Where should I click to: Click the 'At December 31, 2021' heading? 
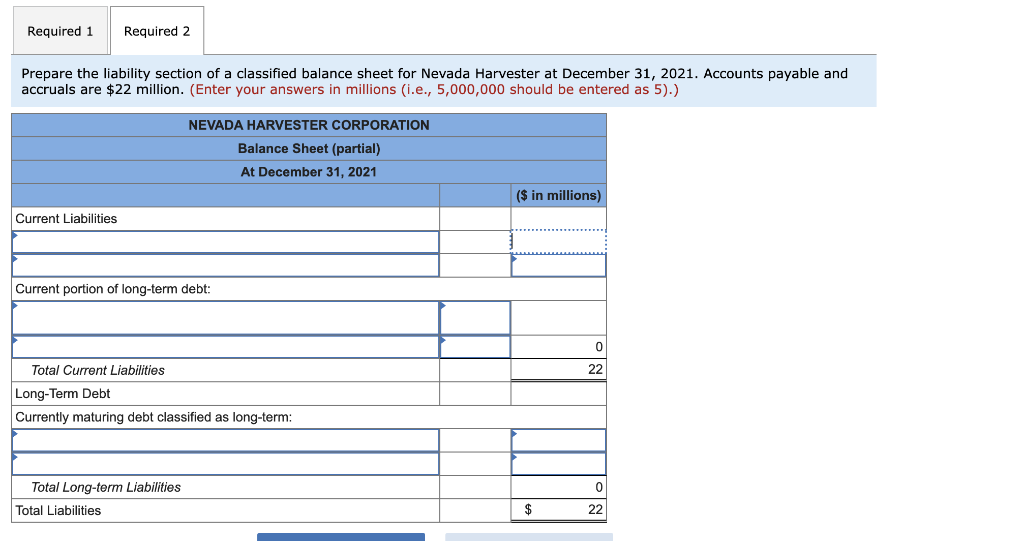click(x=309, y=172)
